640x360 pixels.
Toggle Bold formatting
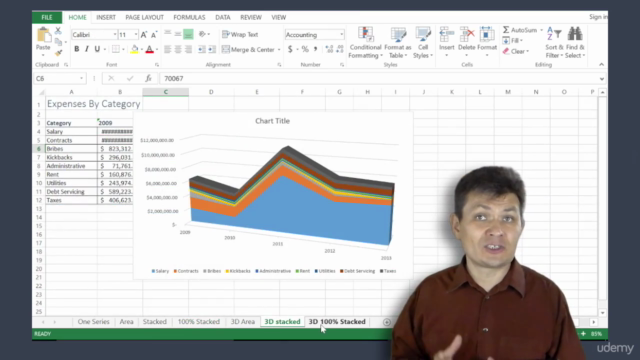pyautogui.click(x=76, y=49)
